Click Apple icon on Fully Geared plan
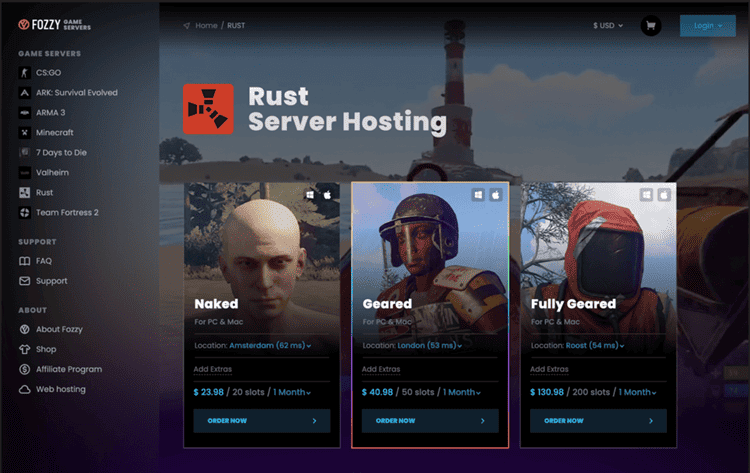 [664, 195]
